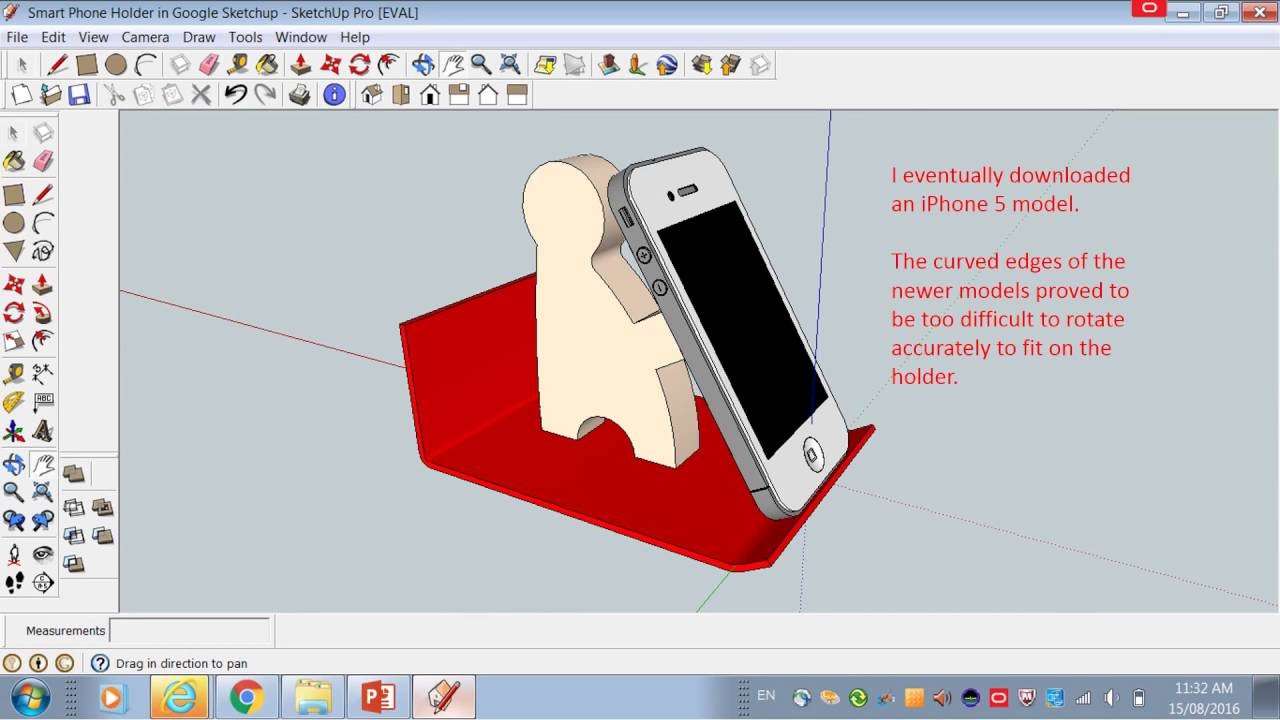Click Zoom Extents in the top toolbar
1280x720 pixels.
pos(510,65)
